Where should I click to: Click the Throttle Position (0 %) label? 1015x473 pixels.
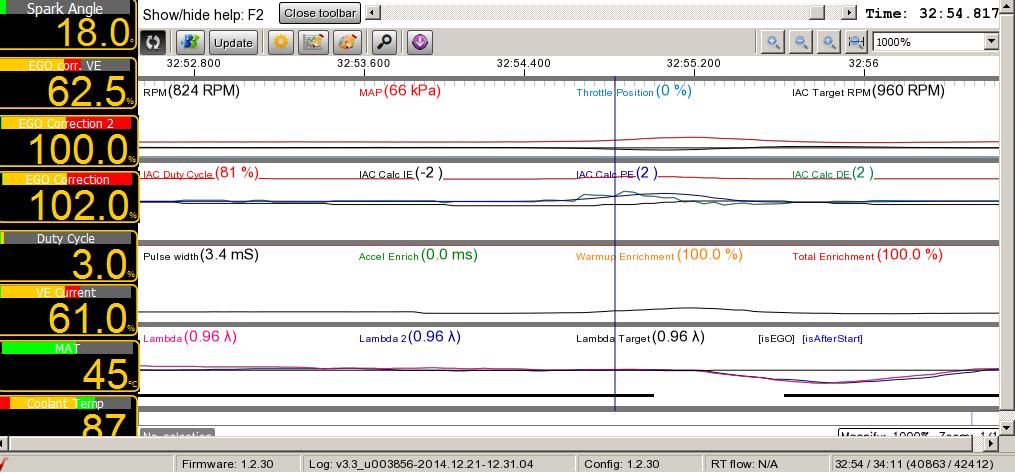(634, 91)
